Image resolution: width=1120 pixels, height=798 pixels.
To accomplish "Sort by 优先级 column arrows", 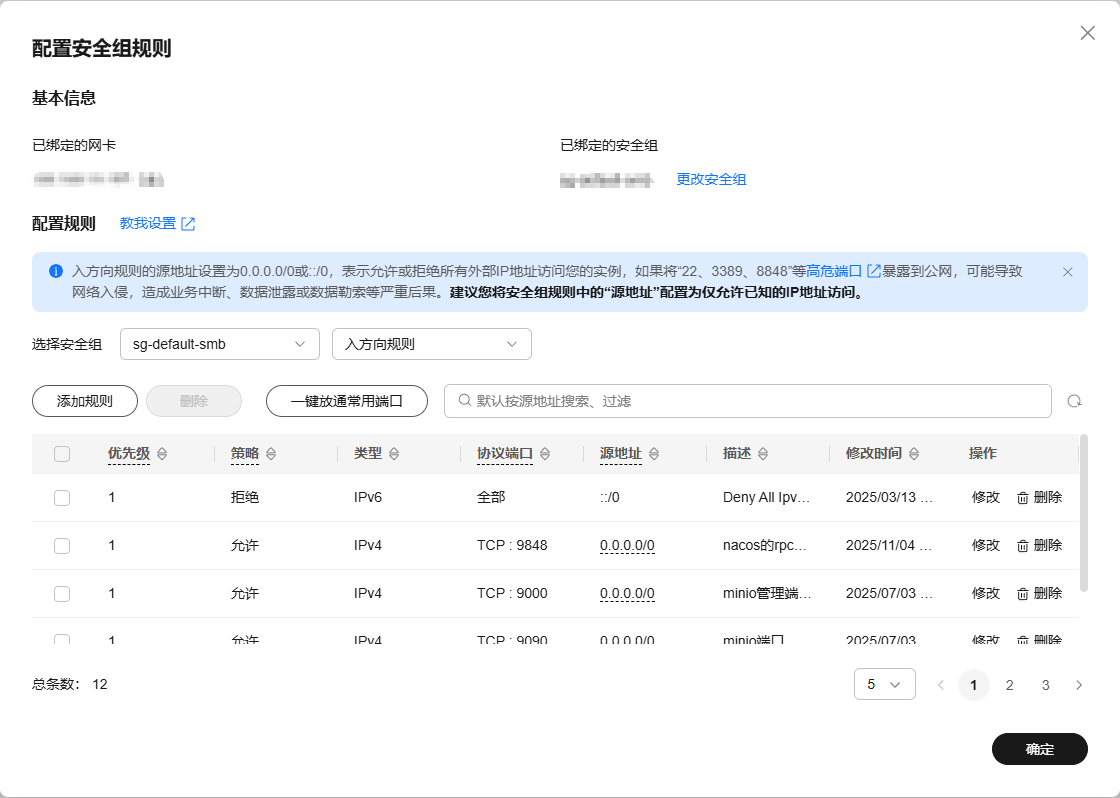I will pyautogui.click(x=162, y=454).
